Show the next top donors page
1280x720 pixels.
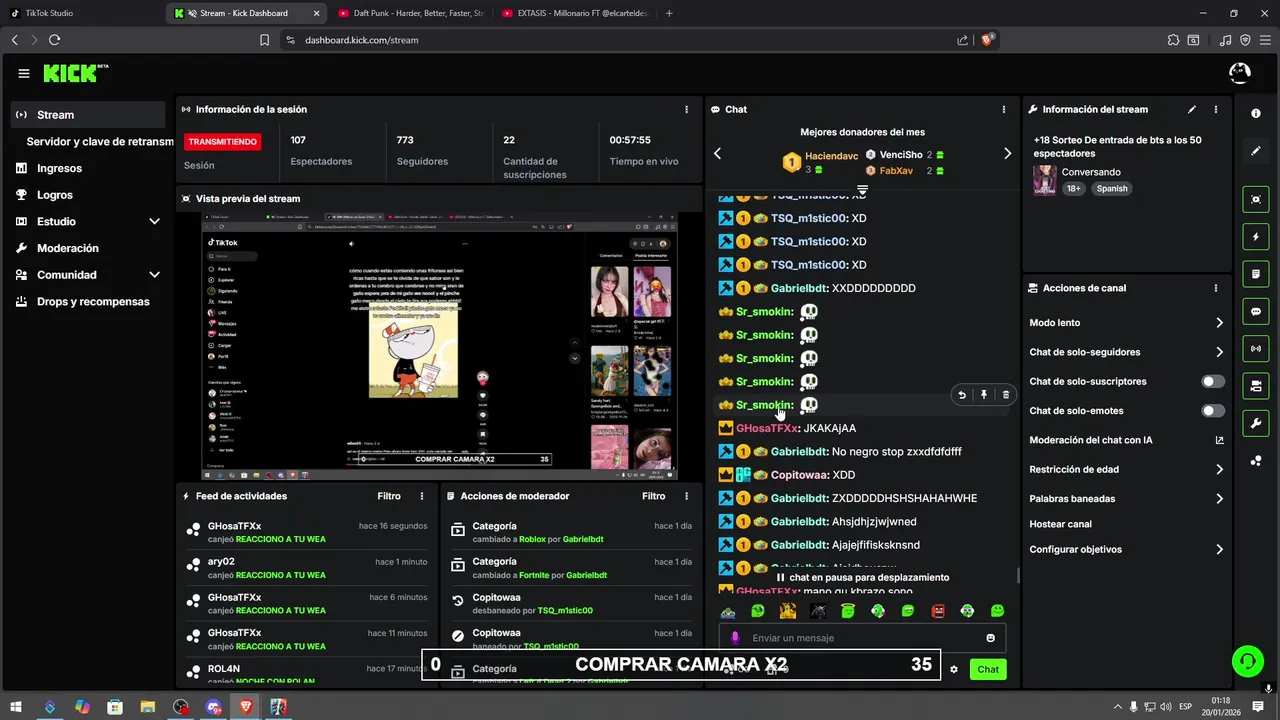point(1007,153)
